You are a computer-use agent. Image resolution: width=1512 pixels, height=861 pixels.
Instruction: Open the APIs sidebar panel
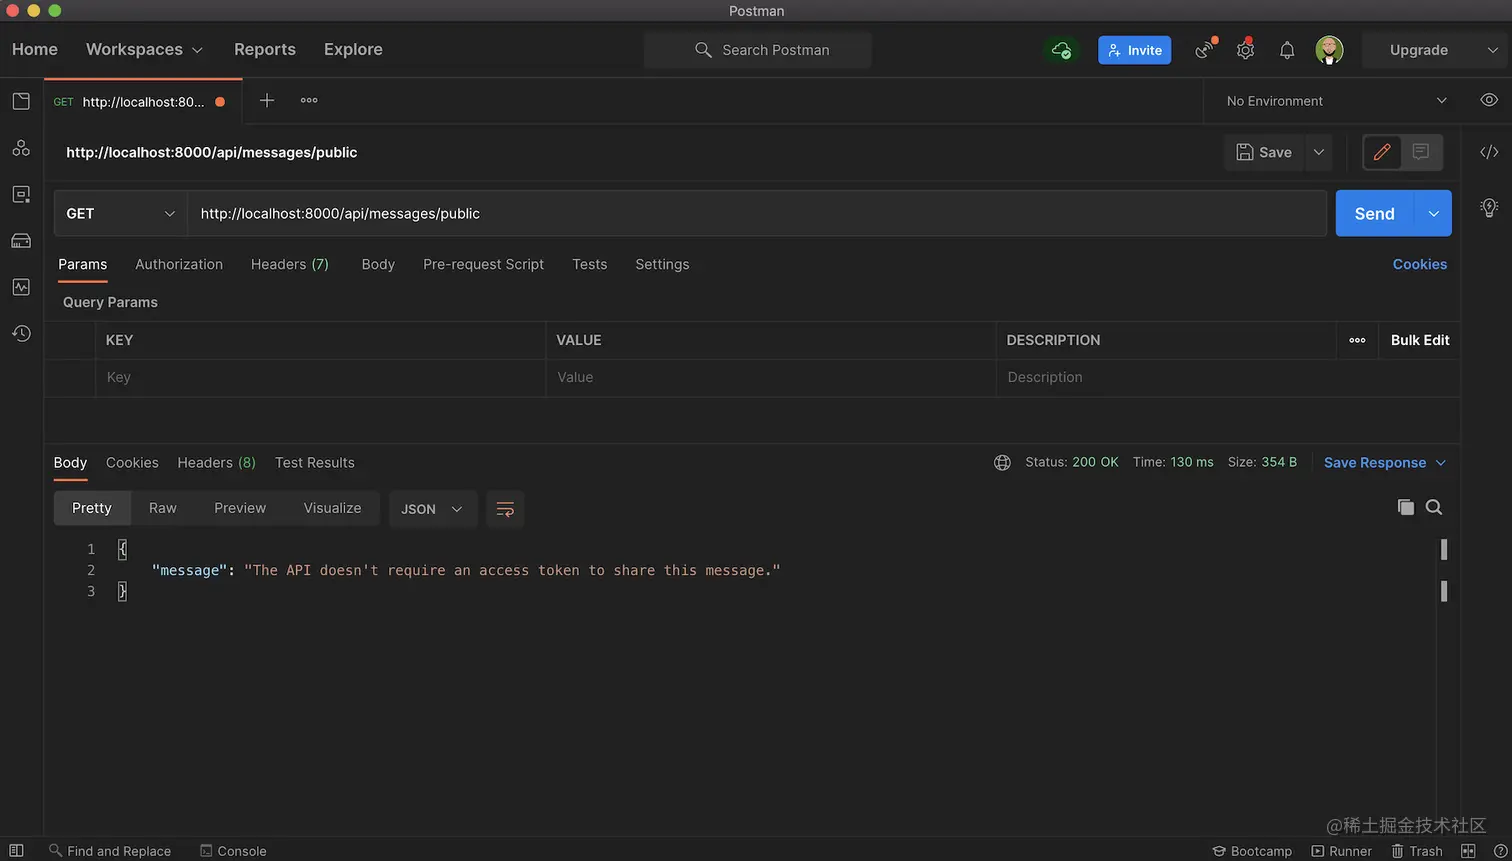pyautogui.click(x=21, y=147)
